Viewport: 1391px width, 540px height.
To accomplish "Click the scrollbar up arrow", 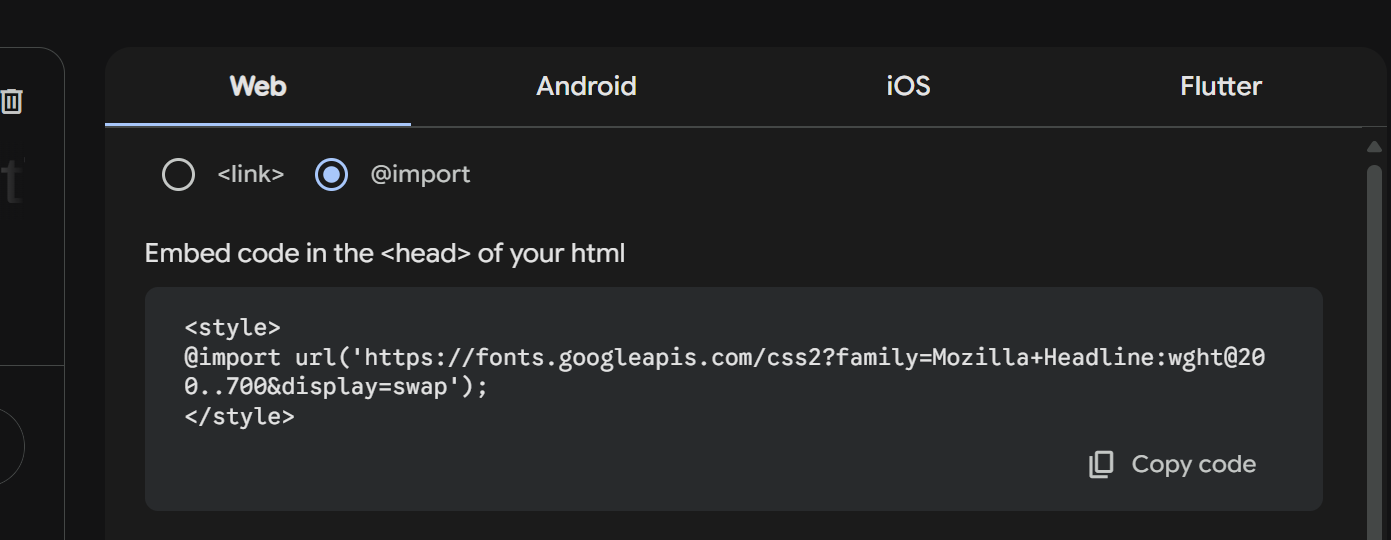I will [1374, 146].
